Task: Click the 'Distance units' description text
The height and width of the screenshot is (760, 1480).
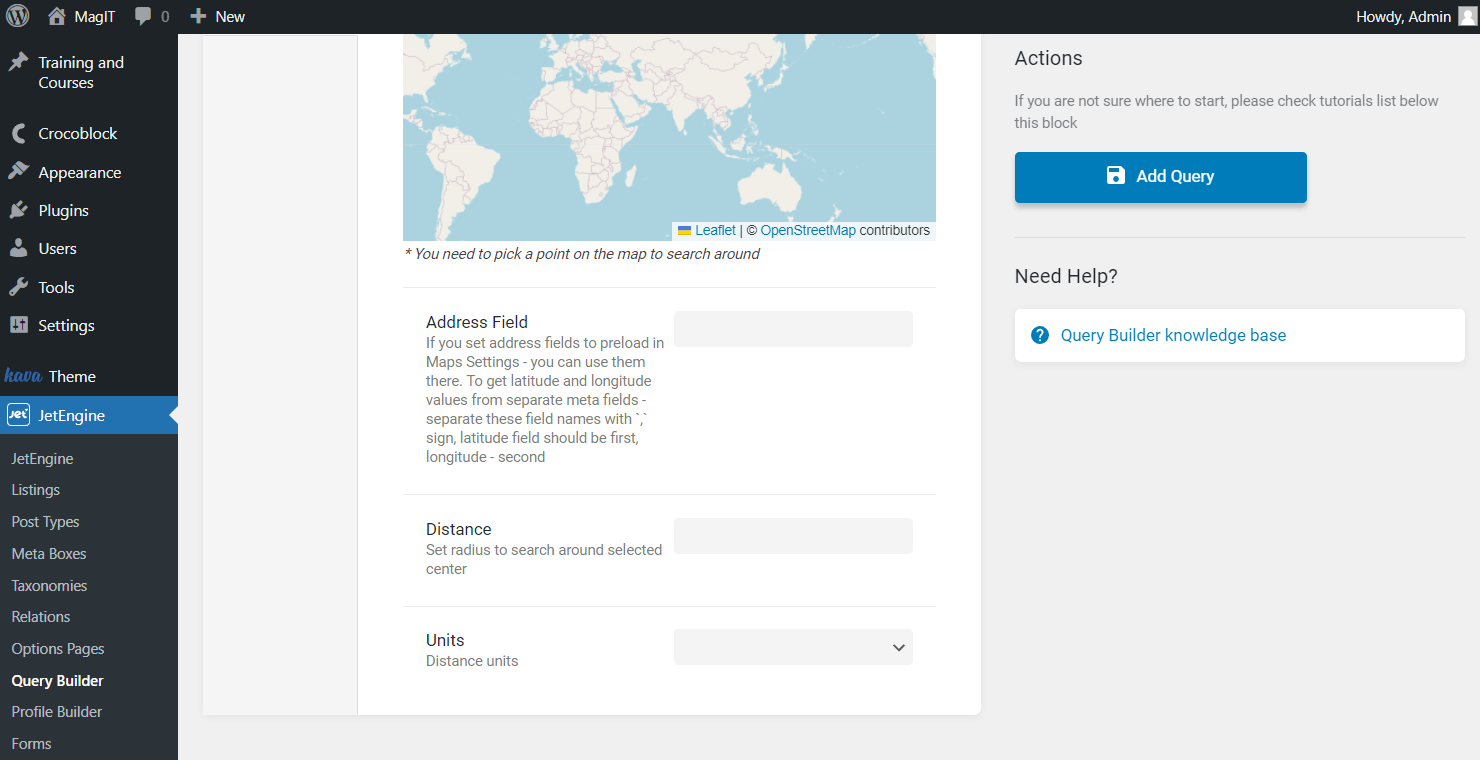Action: pyautogui.click(x=472, y=661)
